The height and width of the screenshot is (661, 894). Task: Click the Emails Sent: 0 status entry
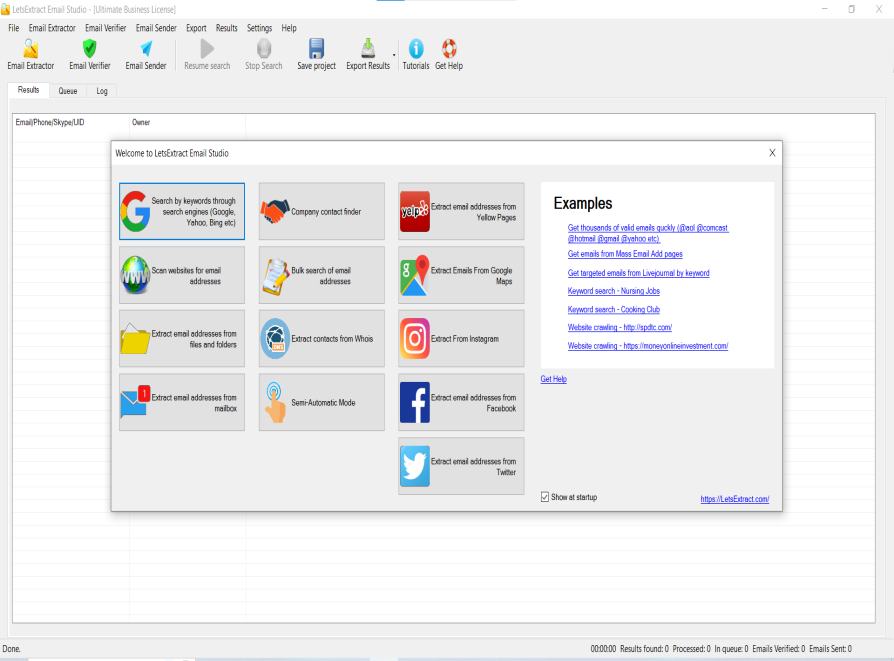point(831,649)
